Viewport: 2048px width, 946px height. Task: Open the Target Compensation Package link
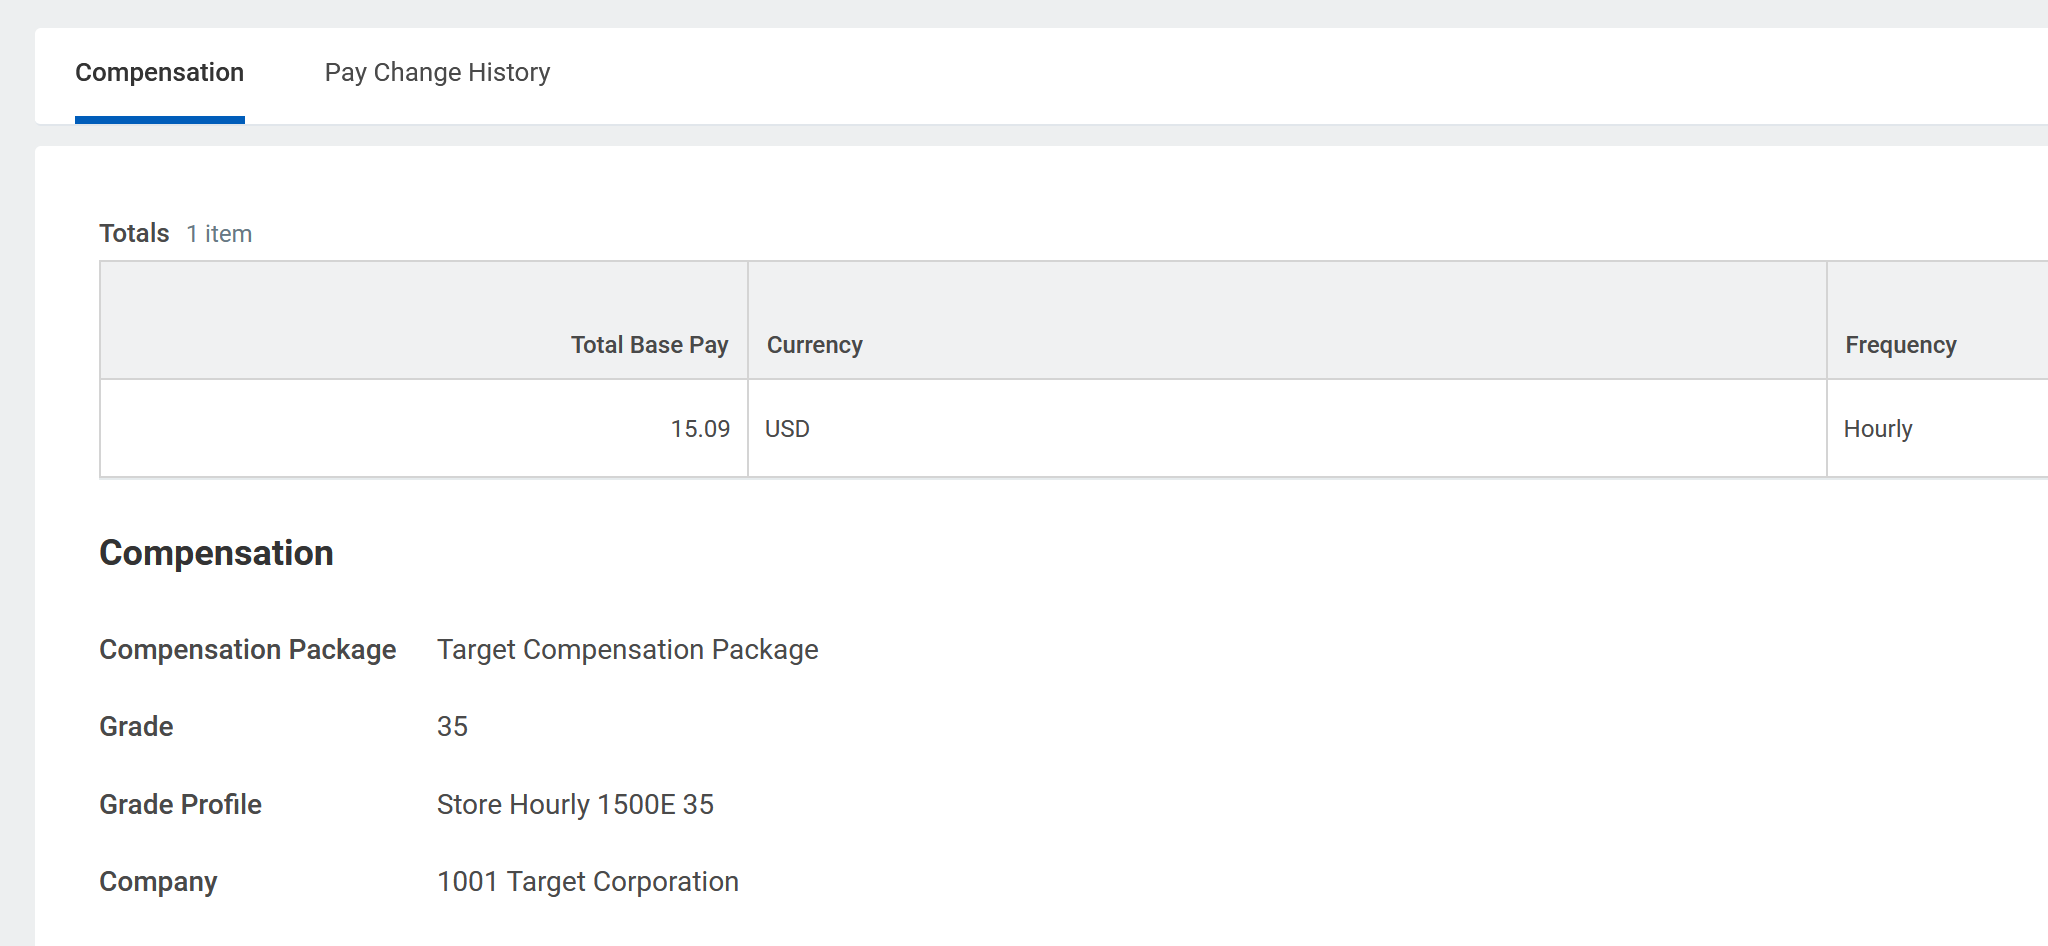(627, 650)
